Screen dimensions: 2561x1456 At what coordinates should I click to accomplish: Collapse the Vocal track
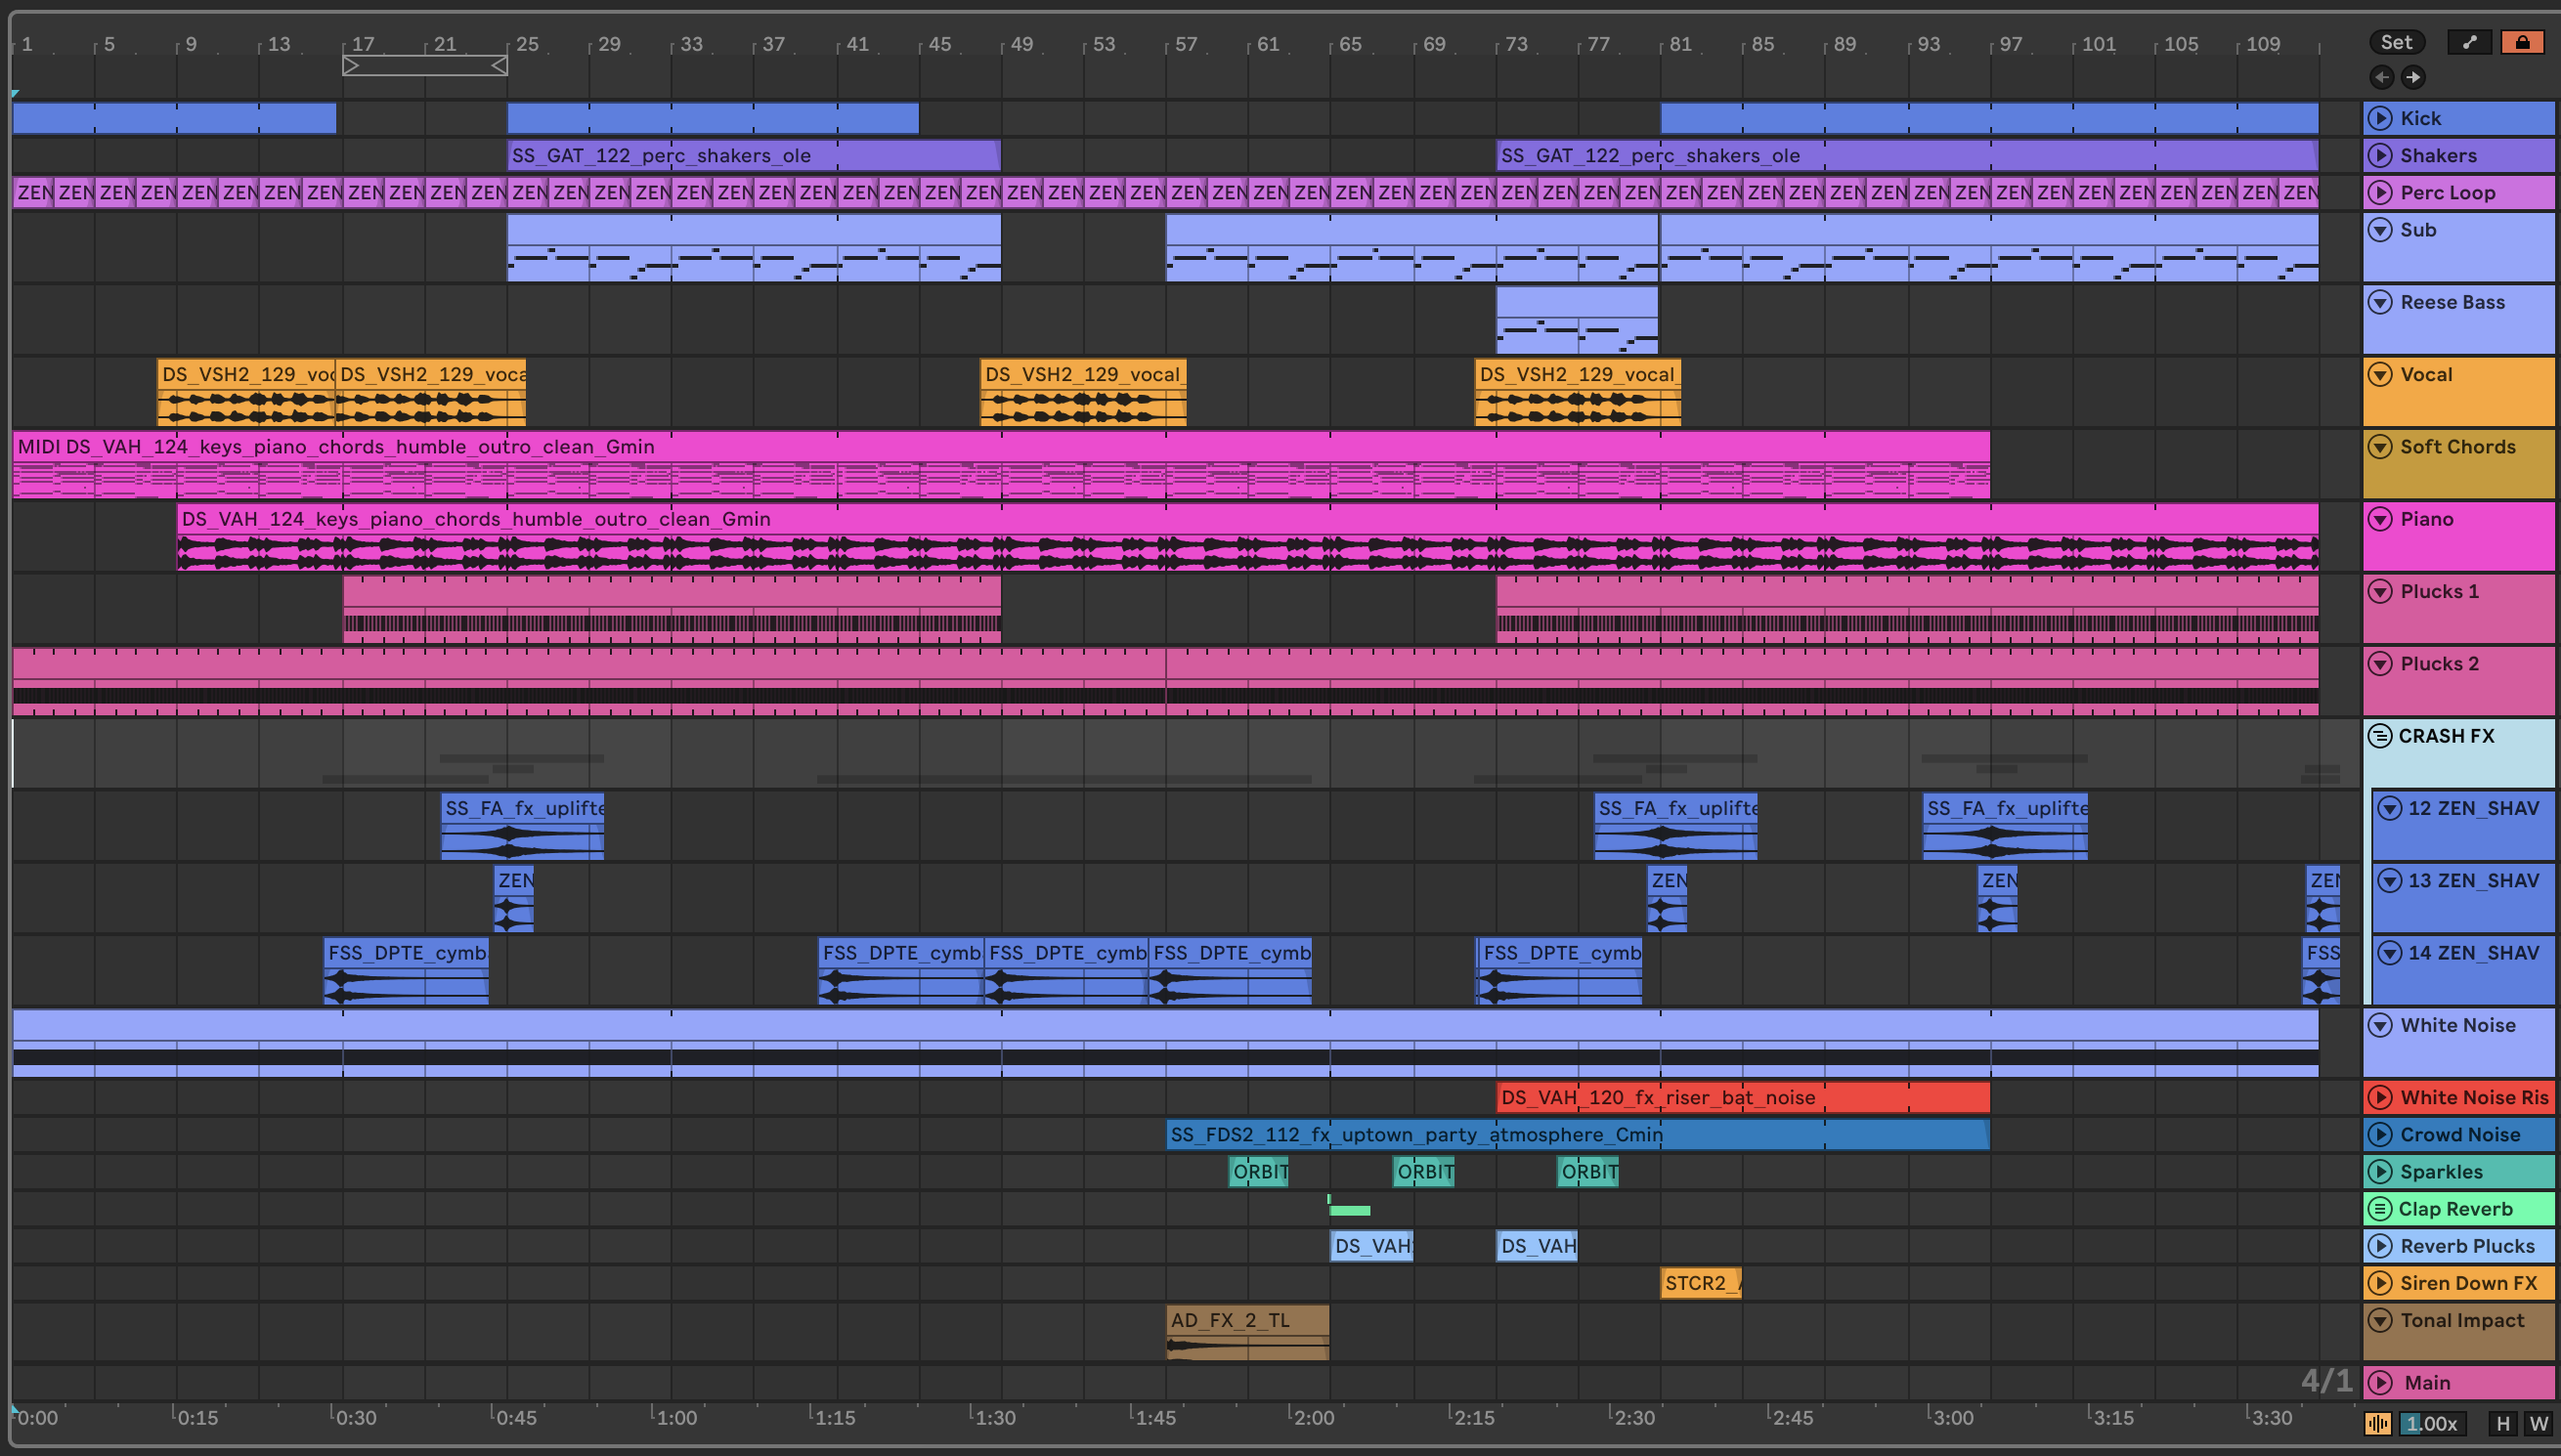[x=2381, y=374]
